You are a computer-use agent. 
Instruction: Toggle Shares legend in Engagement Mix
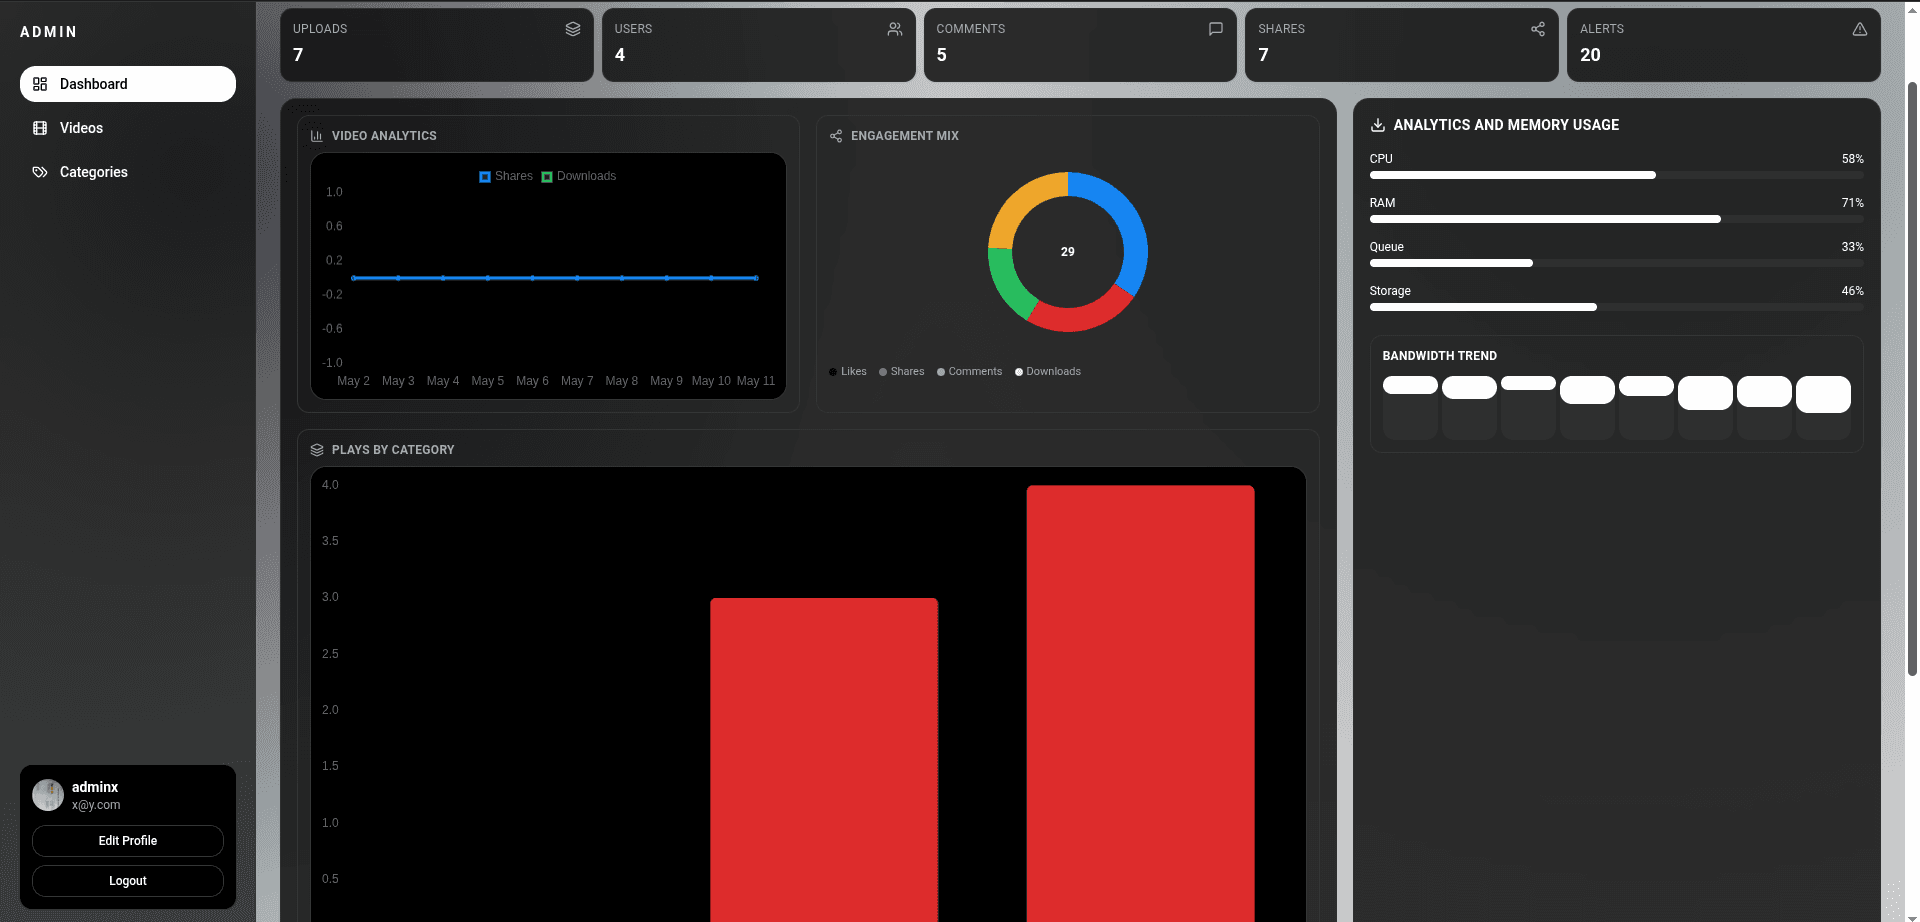pyautogui.click(x=902, y=372)
